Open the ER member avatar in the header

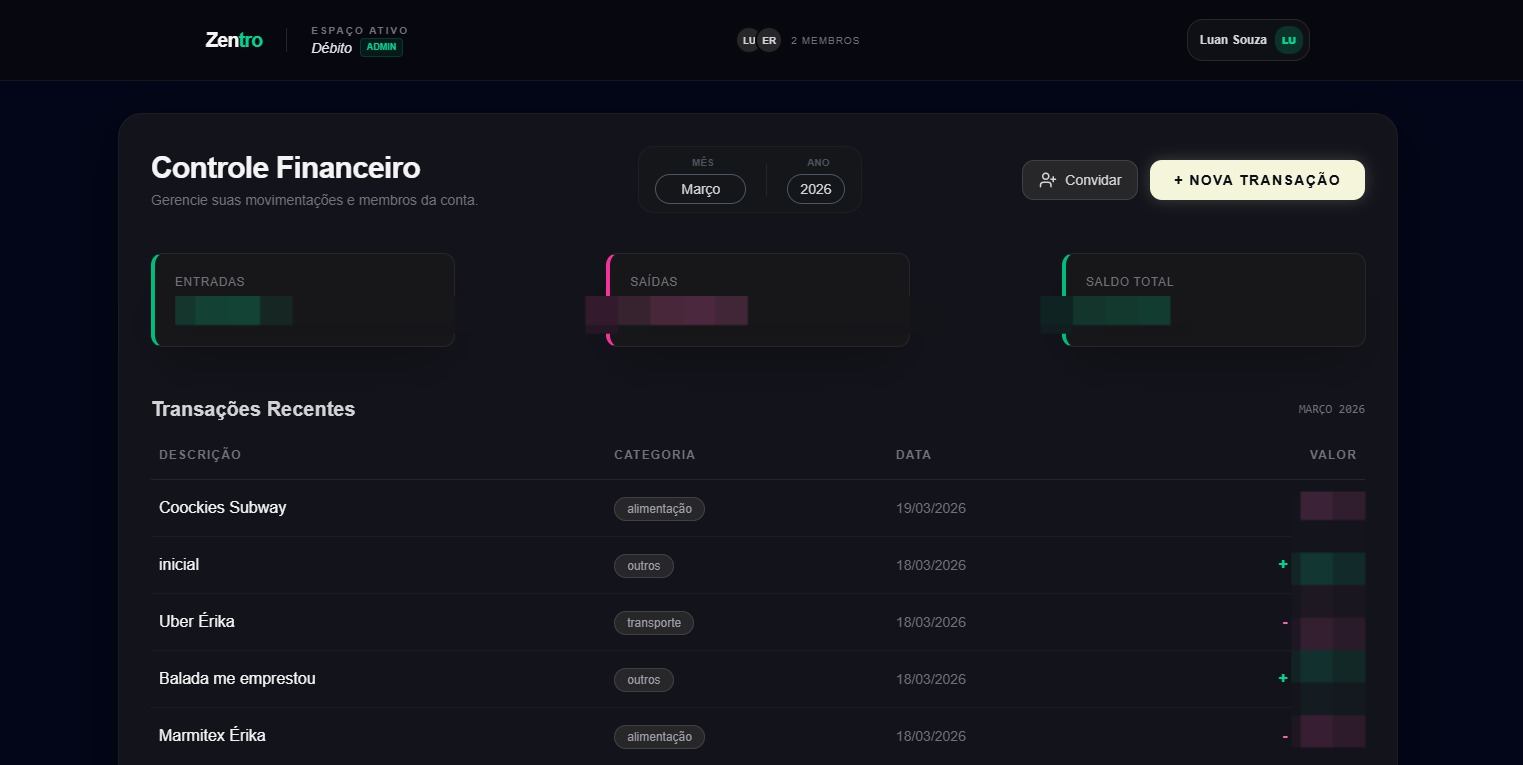[x=769, y=40]
